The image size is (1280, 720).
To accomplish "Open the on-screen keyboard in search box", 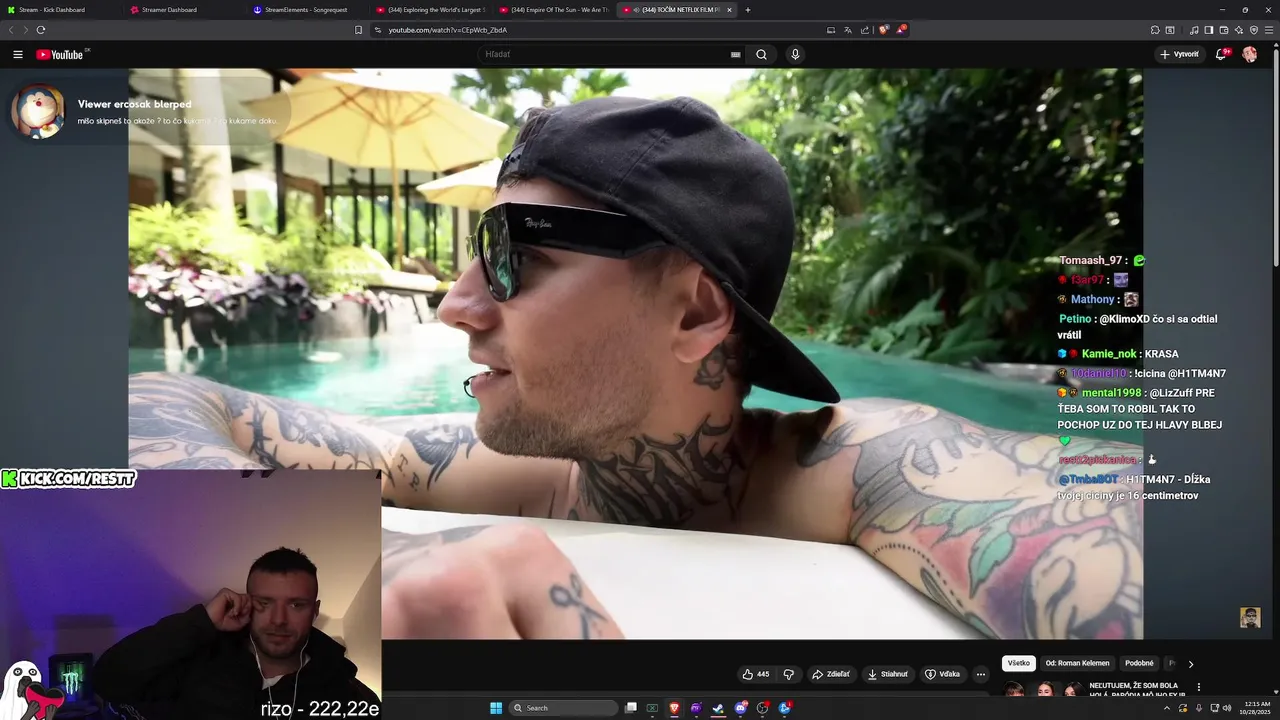I will 736,54.
